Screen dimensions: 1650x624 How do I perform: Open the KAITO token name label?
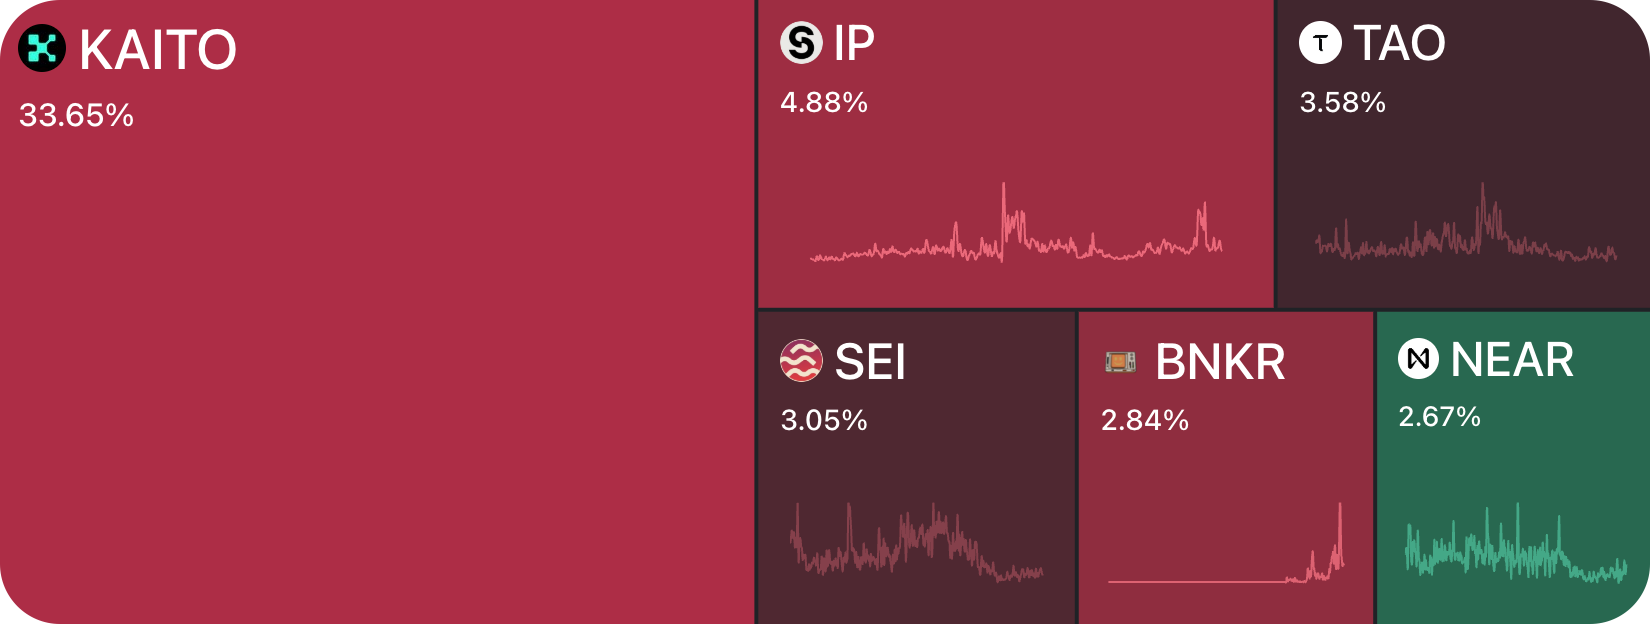(158, 50)
